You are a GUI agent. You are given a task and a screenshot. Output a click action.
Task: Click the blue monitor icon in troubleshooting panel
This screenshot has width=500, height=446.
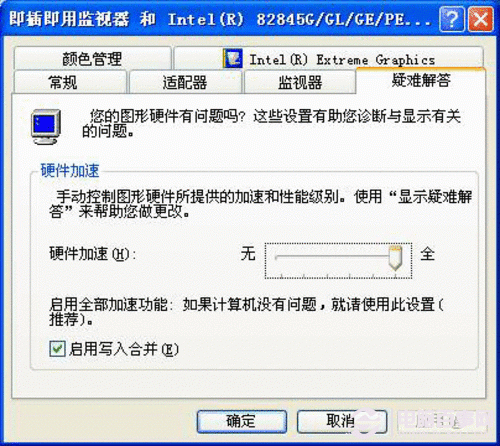tap(46, 127)
